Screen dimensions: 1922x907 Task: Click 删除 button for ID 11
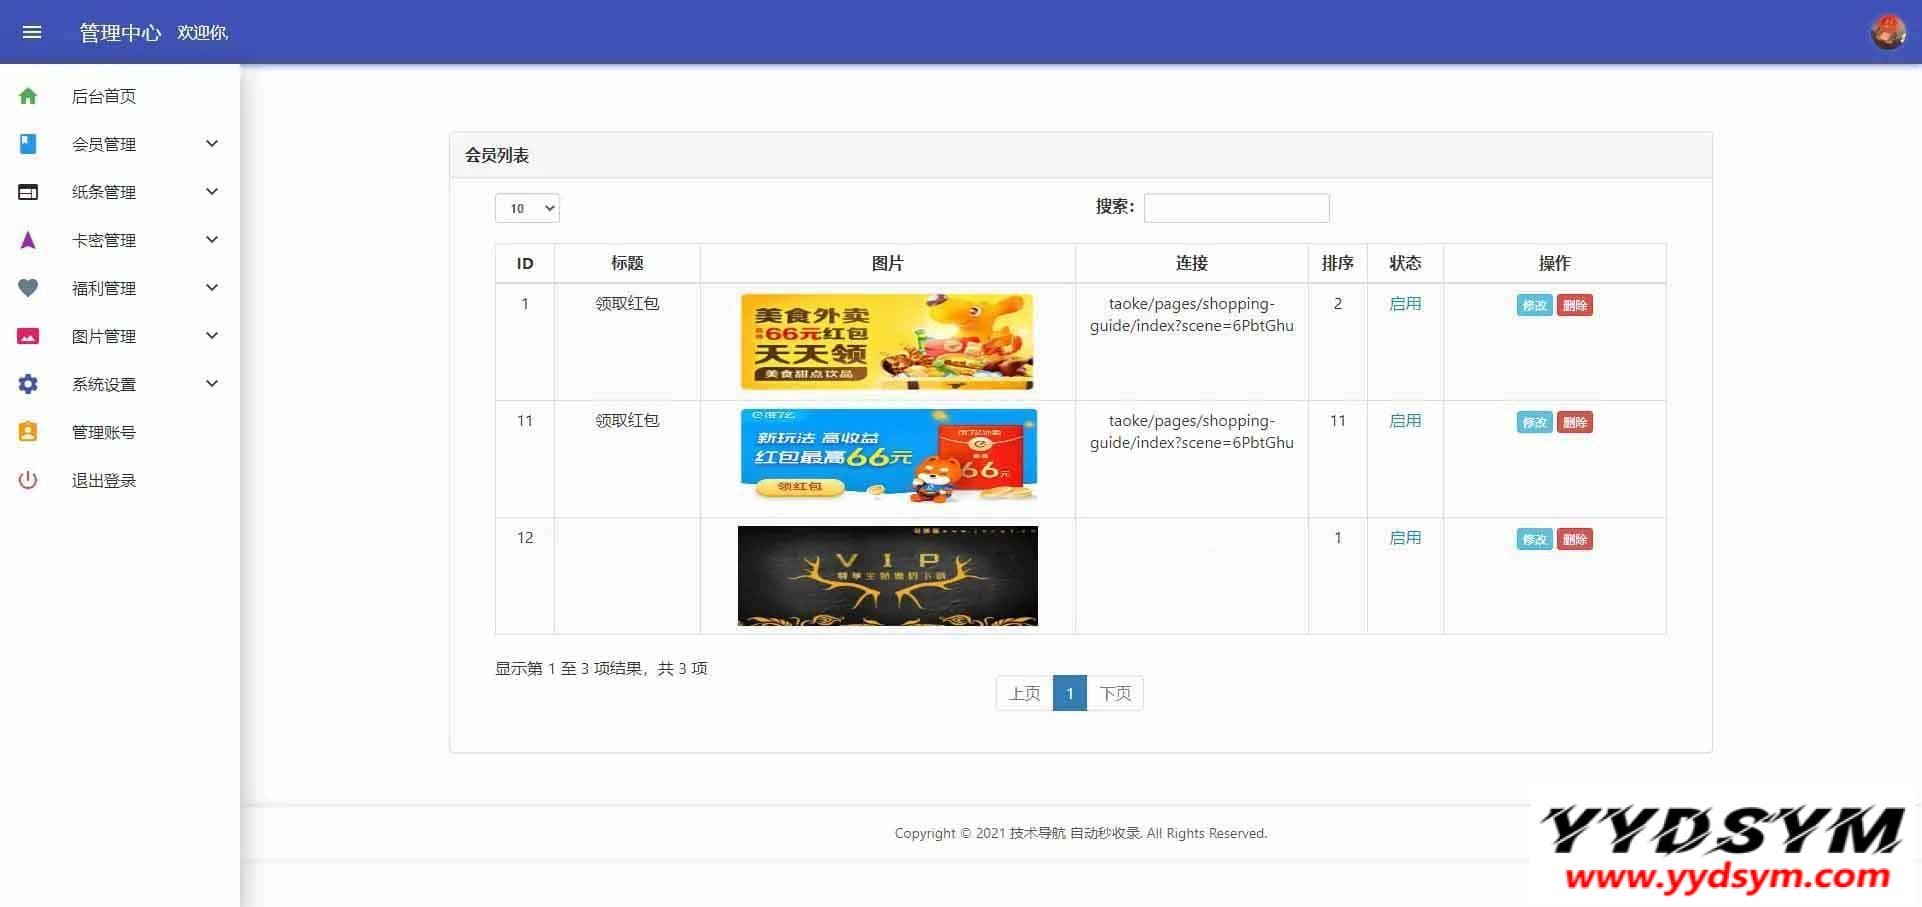point(1575,422)
